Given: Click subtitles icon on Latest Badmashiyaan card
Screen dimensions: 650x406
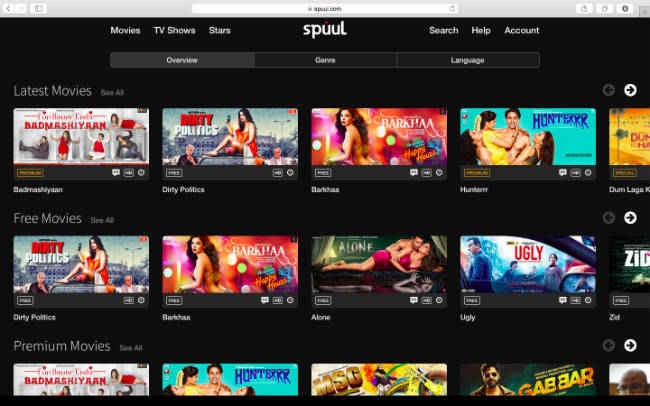Looking at the screenshot, I should pyautogui.click(x=116, y=173).
